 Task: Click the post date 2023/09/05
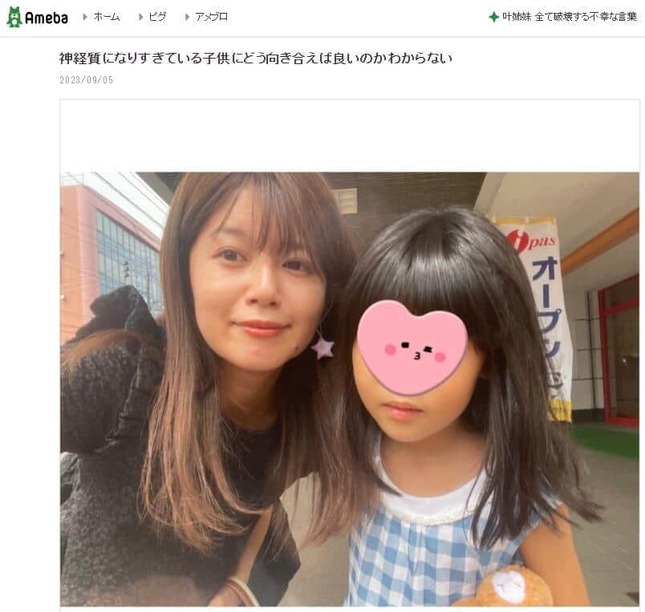(x=86, y=80)
